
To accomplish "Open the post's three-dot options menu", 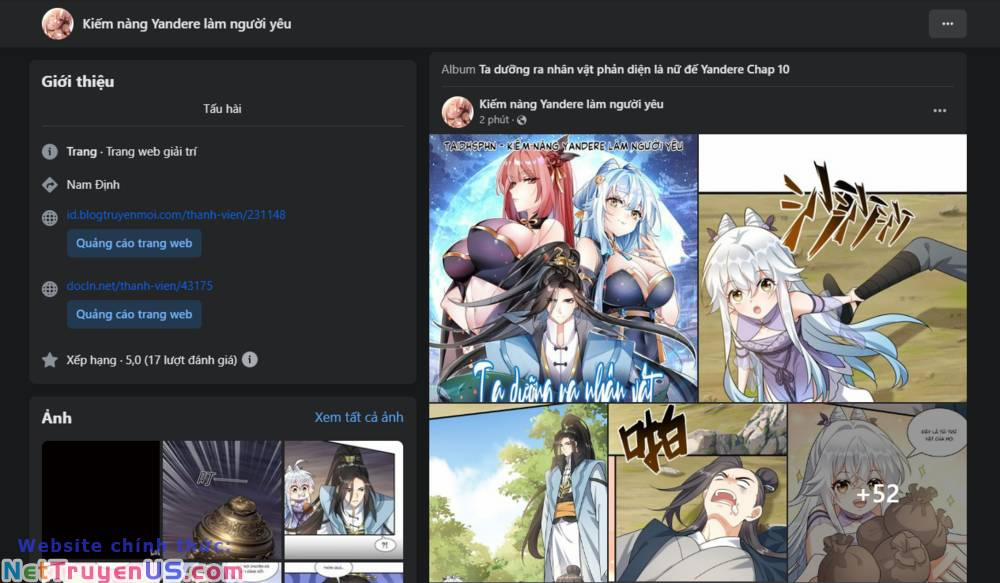I will pyautogui.click(x=939, y=111).
